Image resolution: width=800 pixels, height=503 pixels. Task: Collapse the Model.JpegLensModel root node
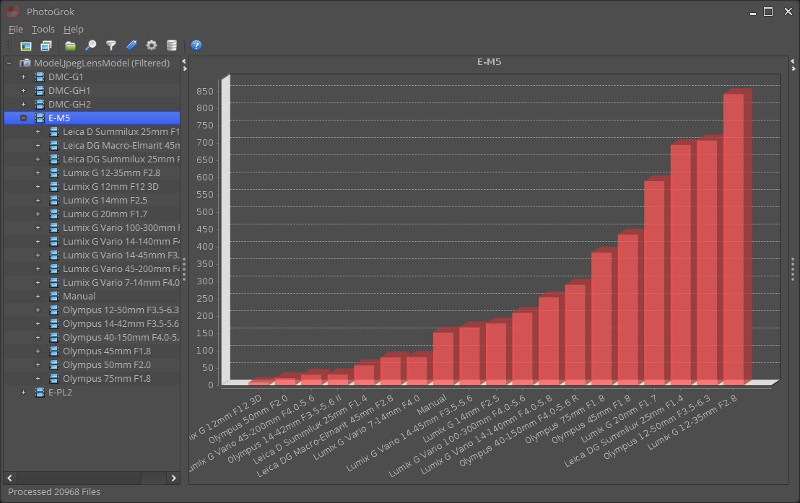click(x=9, y=64)
